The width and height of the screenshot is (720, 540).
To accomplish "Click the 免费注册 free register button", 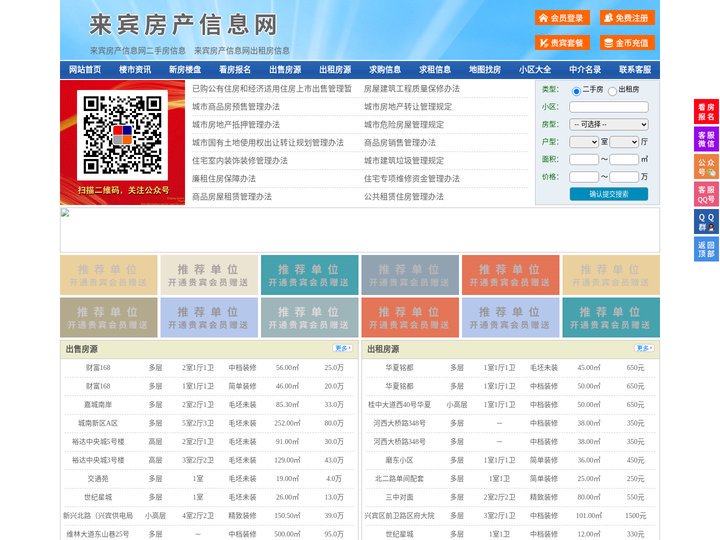I will tap(627, 18).
